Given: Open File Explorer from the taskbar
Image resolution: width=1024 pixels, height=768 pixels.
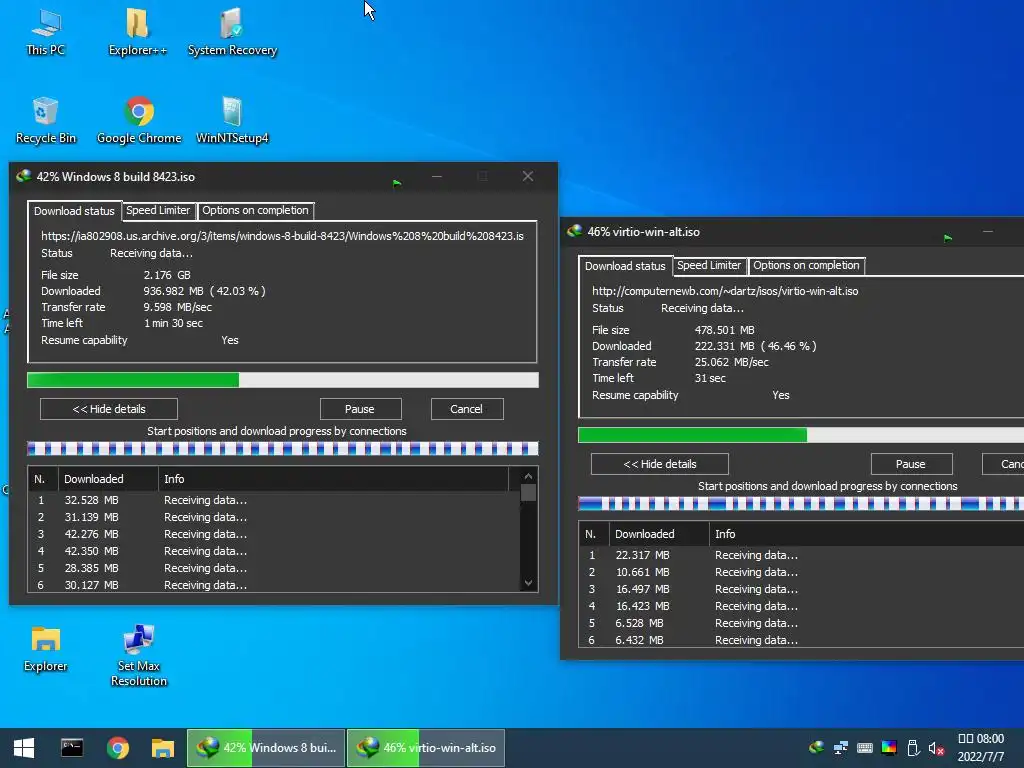Looking at the screenshot, I should click(x=163, y=748).
